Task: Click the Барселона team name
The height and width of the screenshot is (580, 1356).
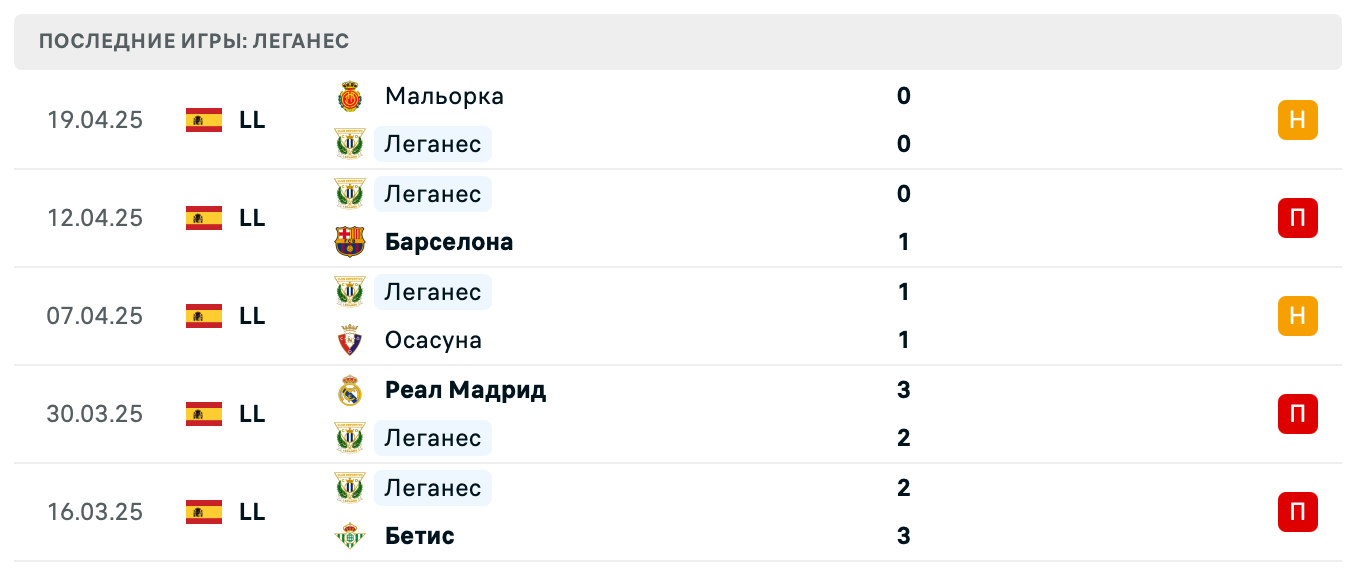Action: tap(448, 241)
